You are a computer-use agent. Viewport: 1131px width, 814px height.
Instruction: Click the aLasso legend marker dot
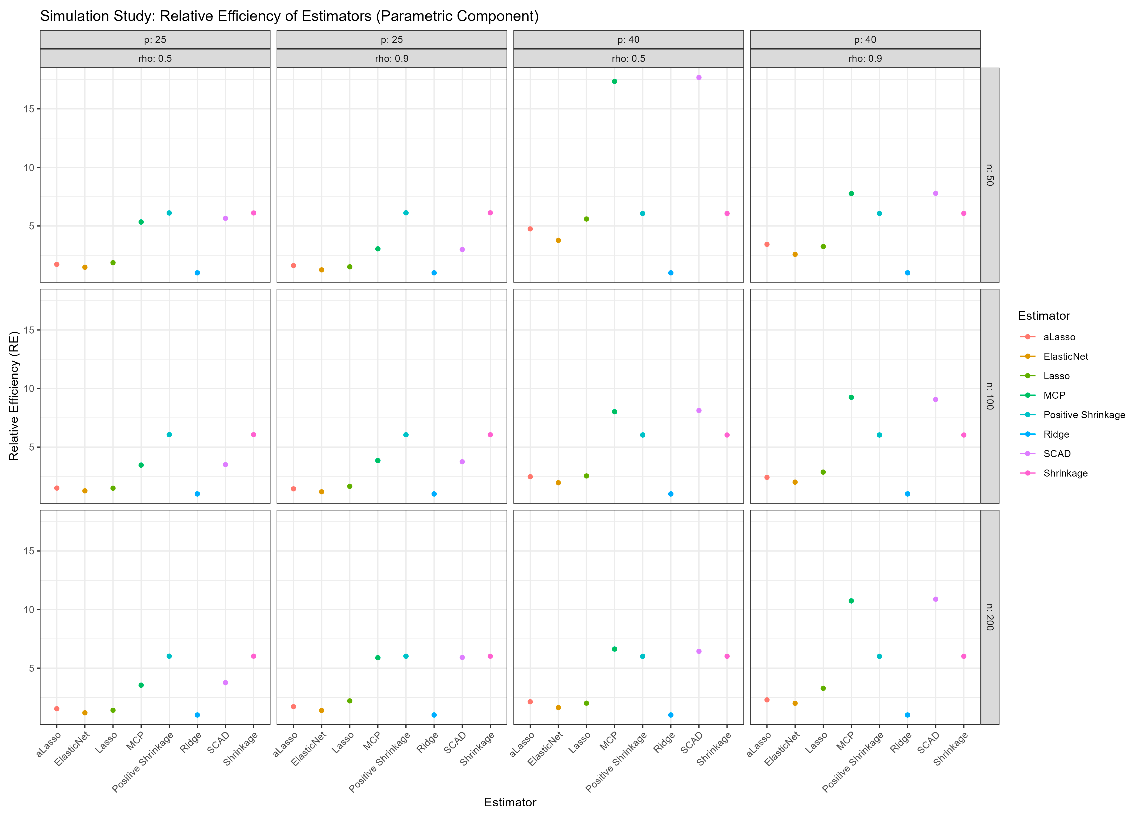(1026, 336)
